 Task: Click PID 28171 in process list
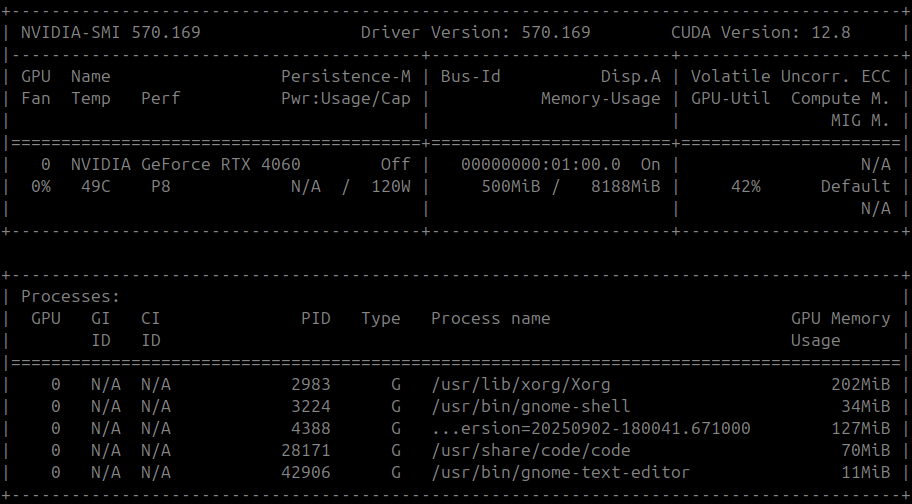[305, 450]
